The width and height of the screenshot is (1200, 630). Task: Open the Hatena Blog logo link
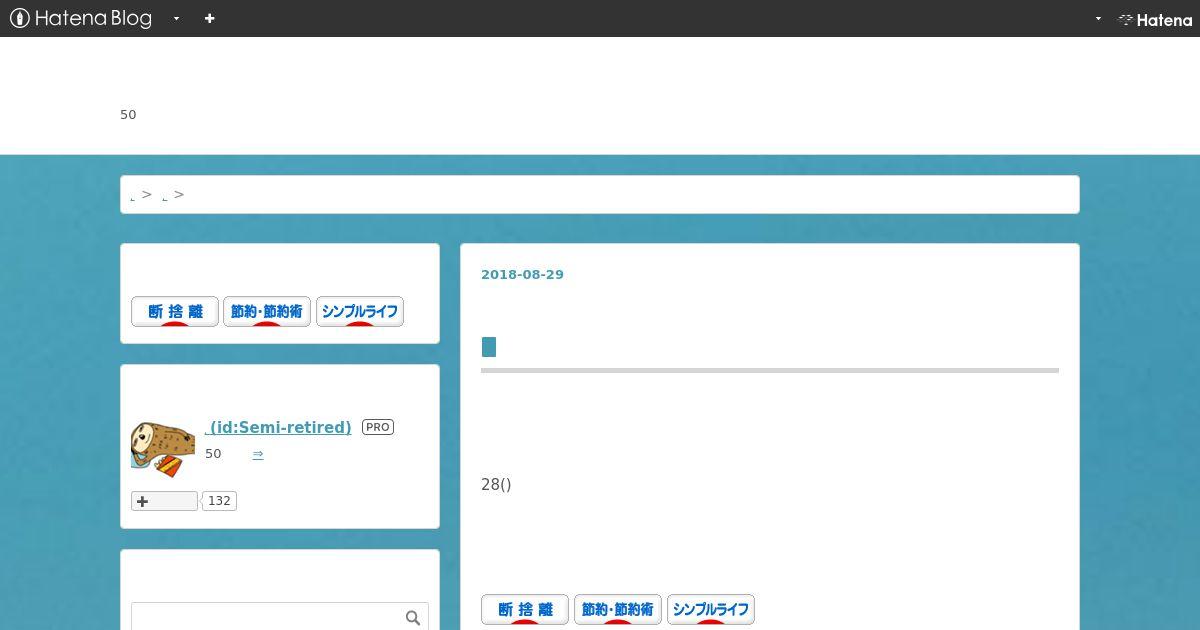(81, 18)
